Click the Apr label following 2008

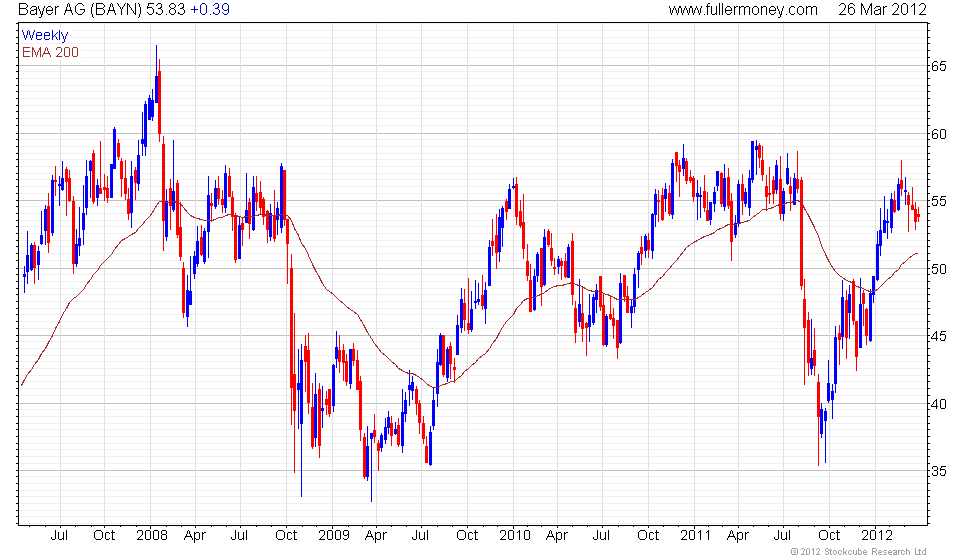coord(195,536)
